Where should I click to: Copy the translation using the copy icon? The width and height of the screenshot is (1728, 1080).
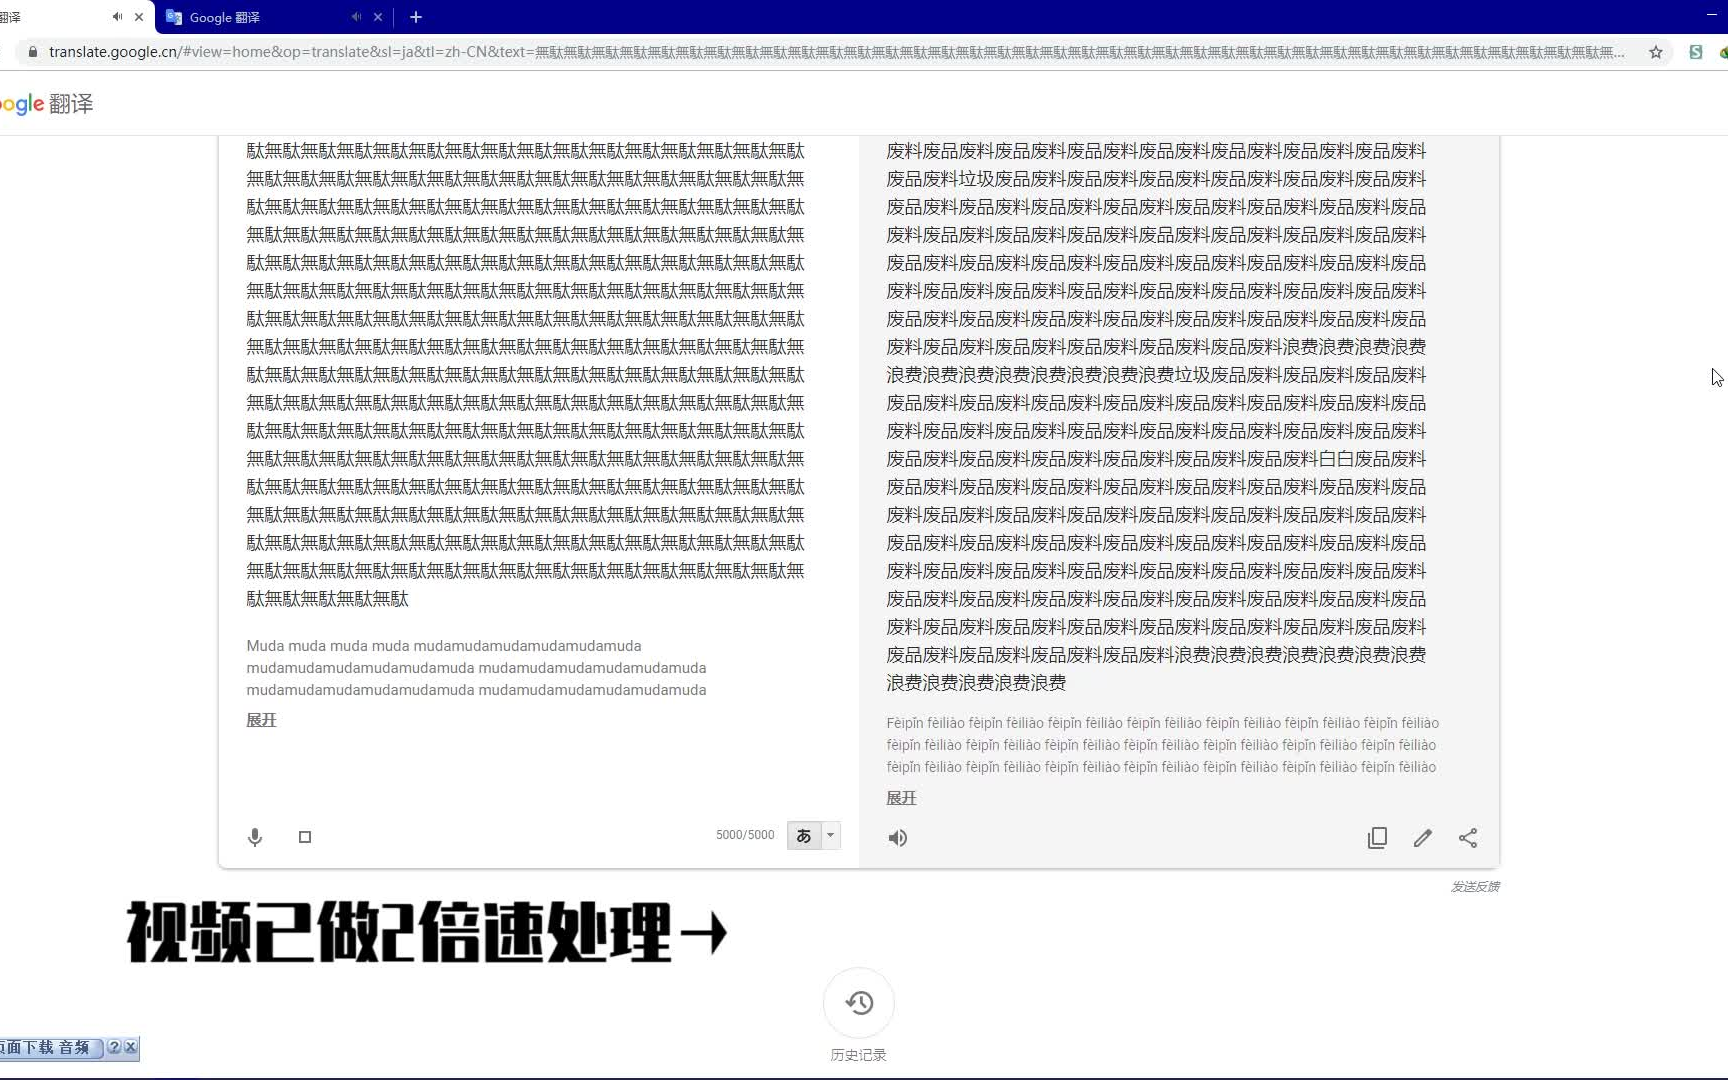coord(1377,838)
